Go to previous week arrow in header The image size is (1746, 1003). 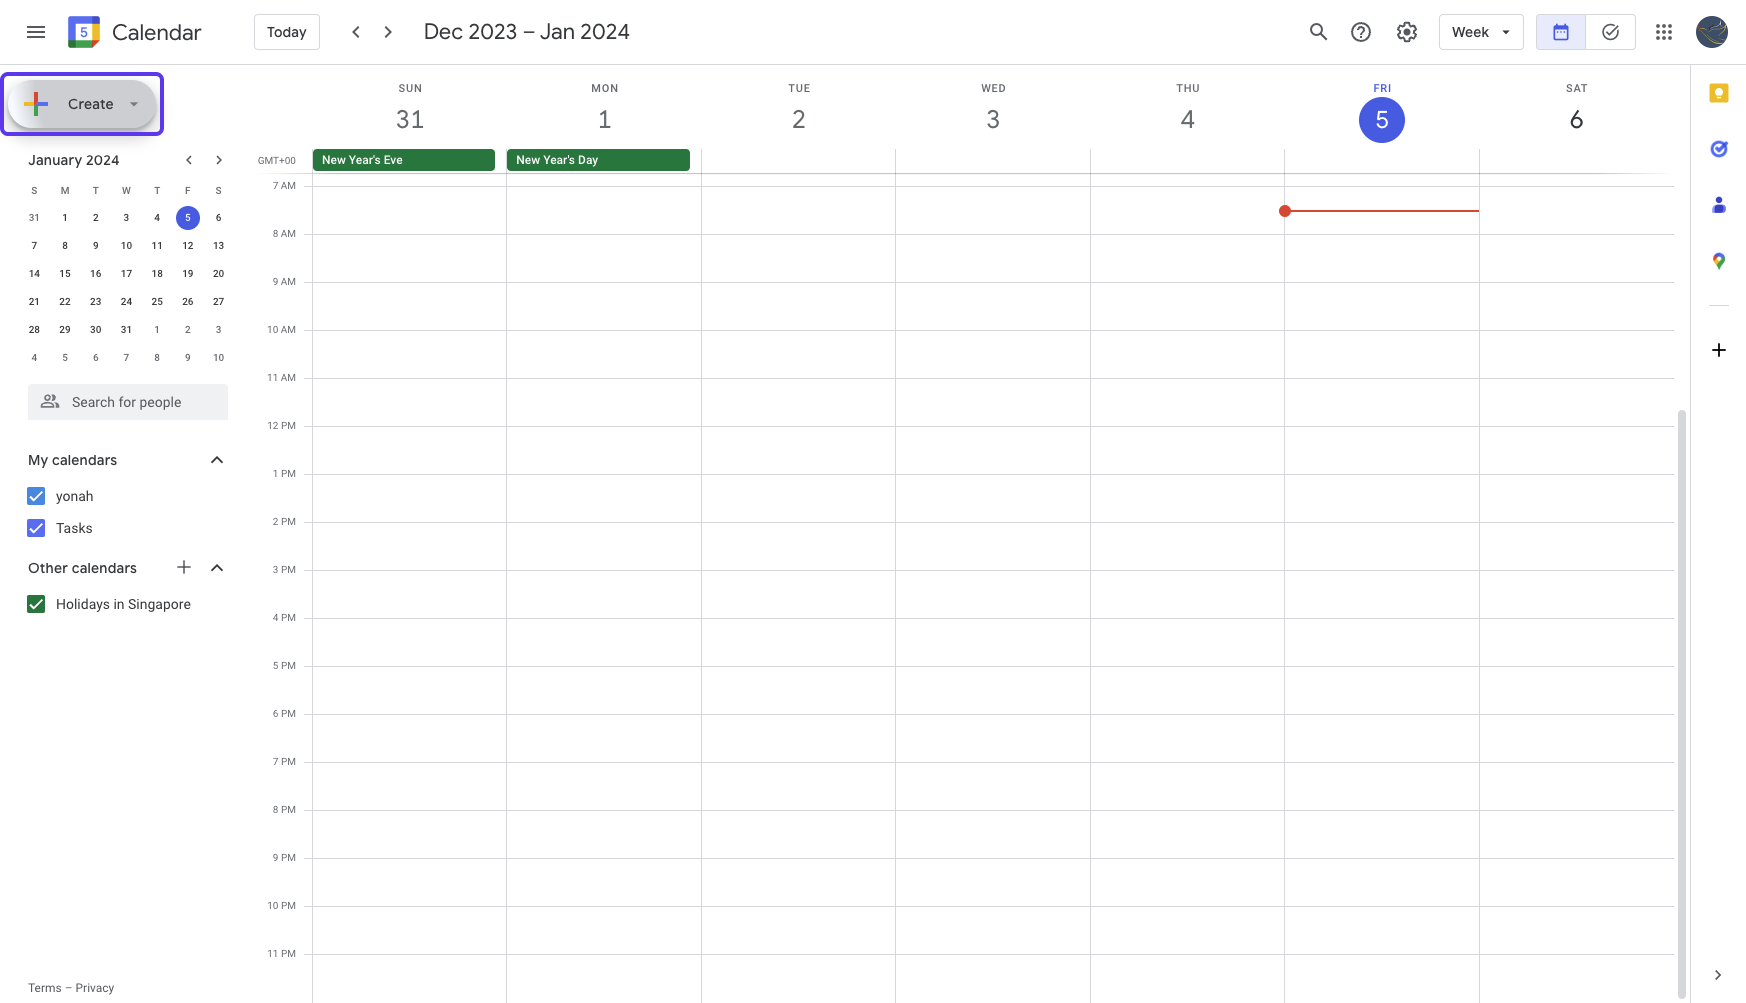(x=355, y=32)
